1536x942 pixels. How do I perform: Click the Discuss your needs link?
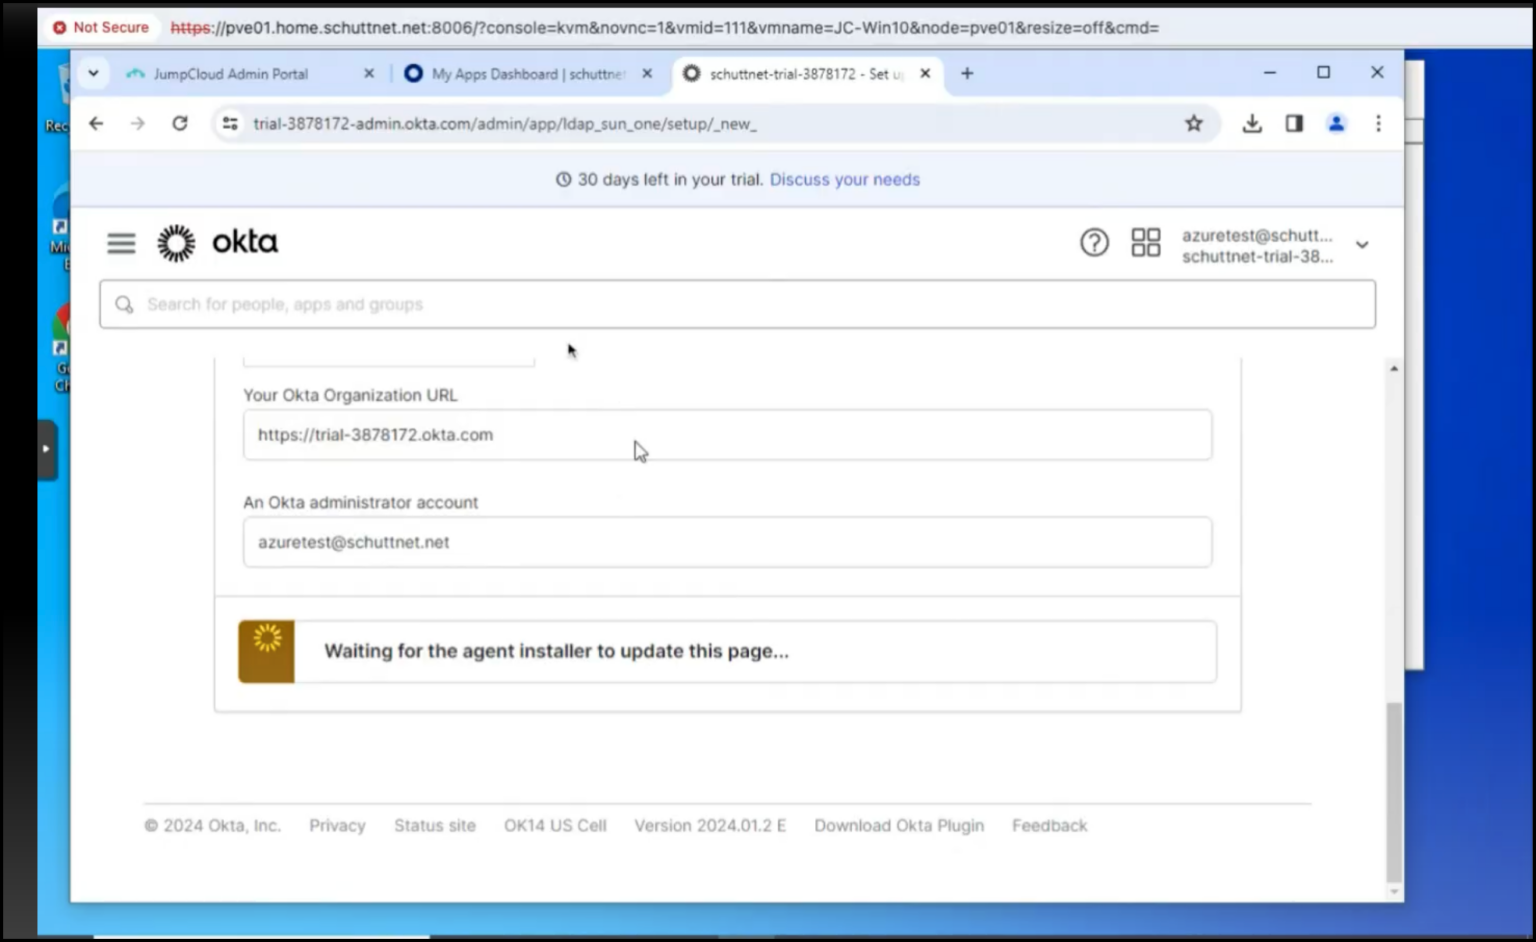click(x=845, y=179)
